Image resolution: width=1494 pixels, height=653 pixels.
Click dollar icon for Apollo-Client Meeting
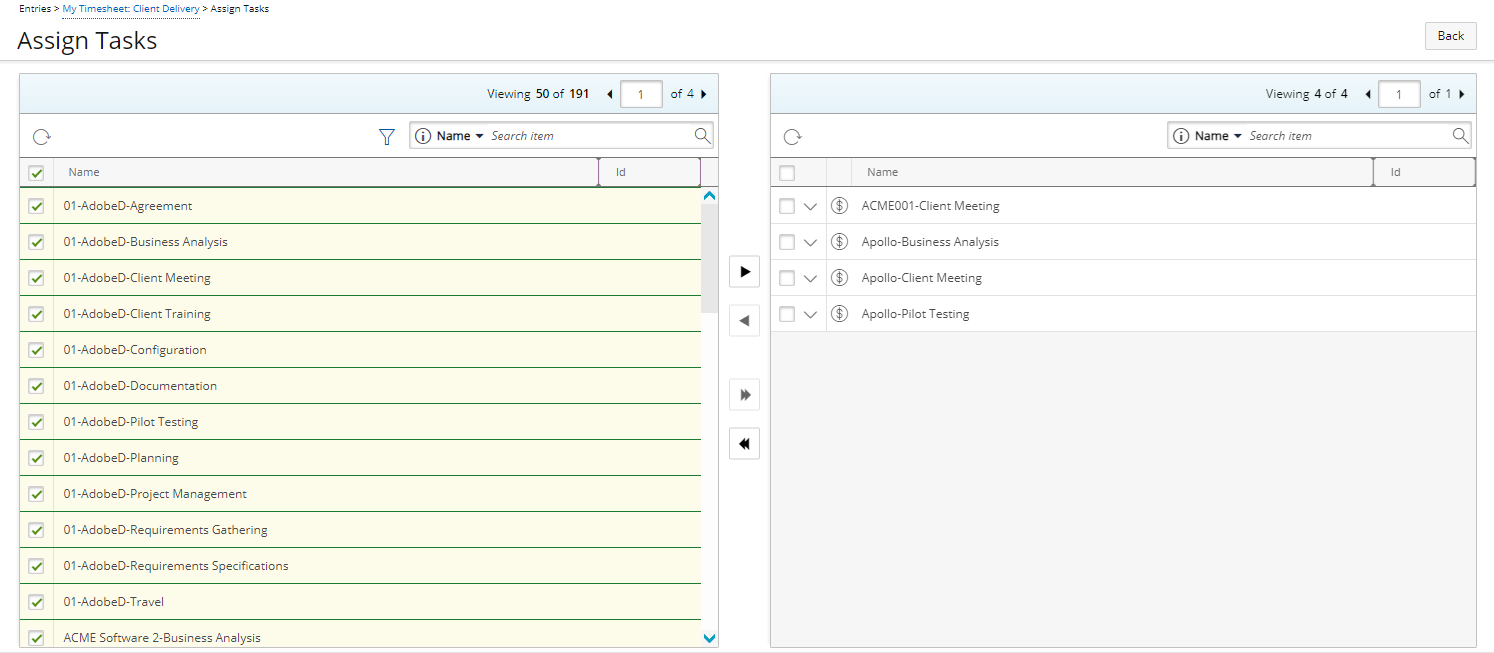[x=839, y=278]
